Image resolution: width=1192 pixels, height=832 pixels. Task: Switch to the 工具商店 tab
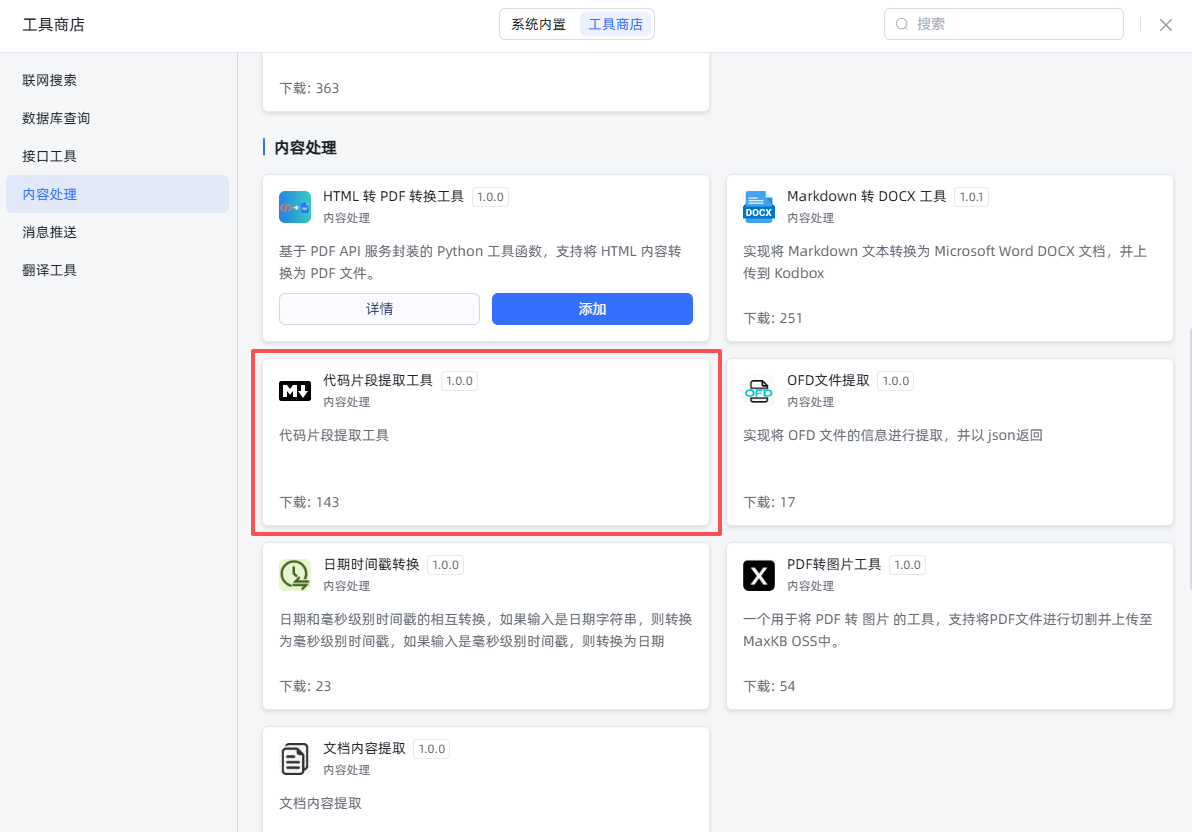615,24
